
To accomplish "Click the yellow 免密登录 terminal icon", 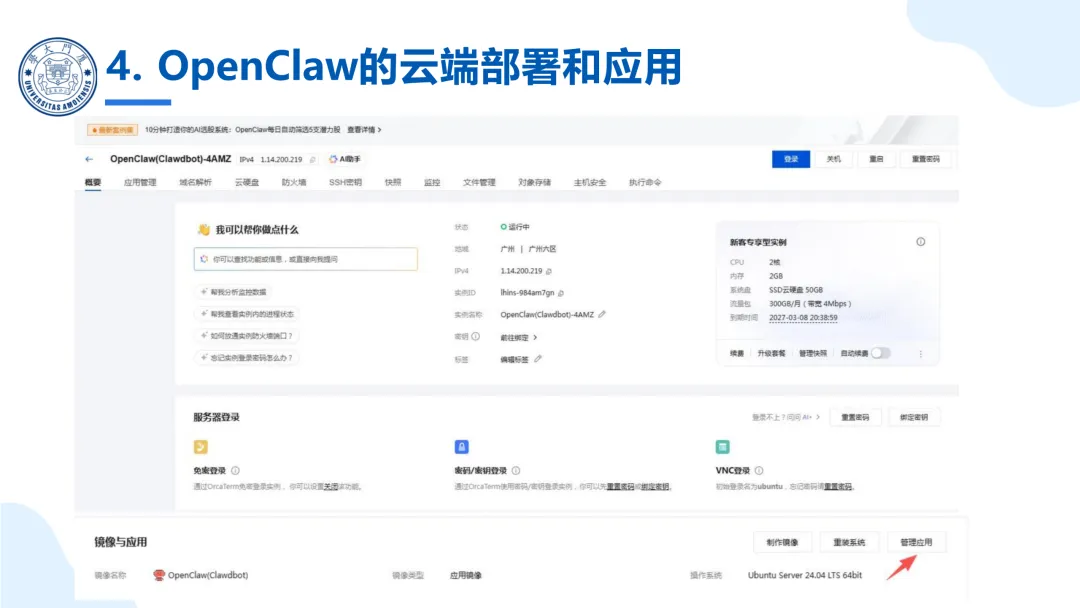I will tap(200, 447).
